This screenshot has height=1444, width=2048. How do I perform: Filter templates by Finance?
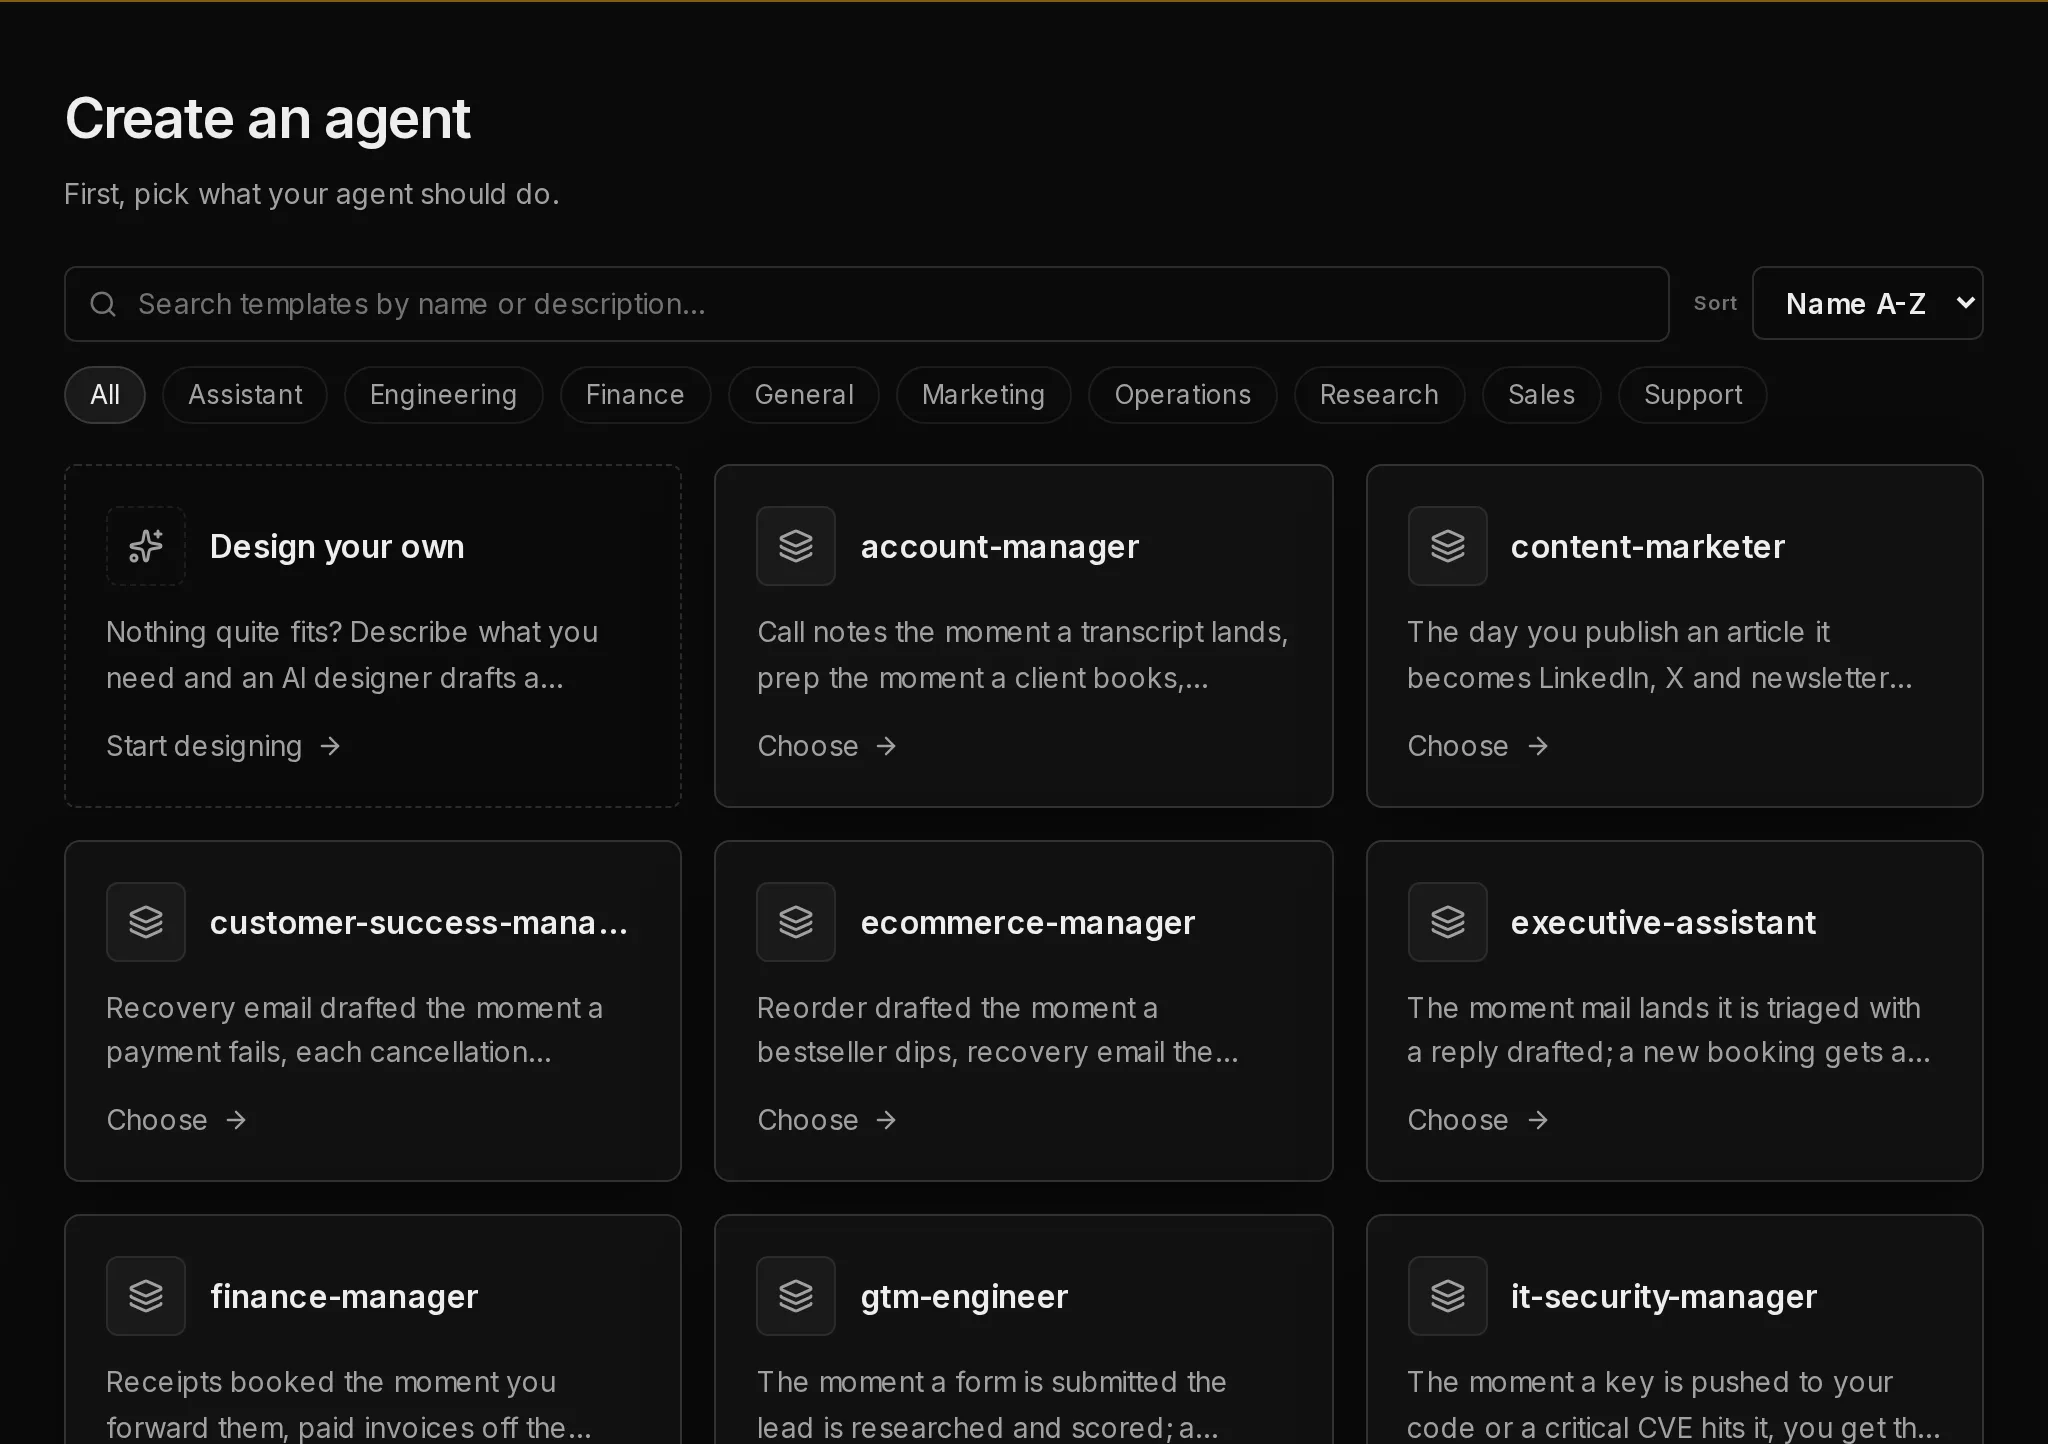635,395
